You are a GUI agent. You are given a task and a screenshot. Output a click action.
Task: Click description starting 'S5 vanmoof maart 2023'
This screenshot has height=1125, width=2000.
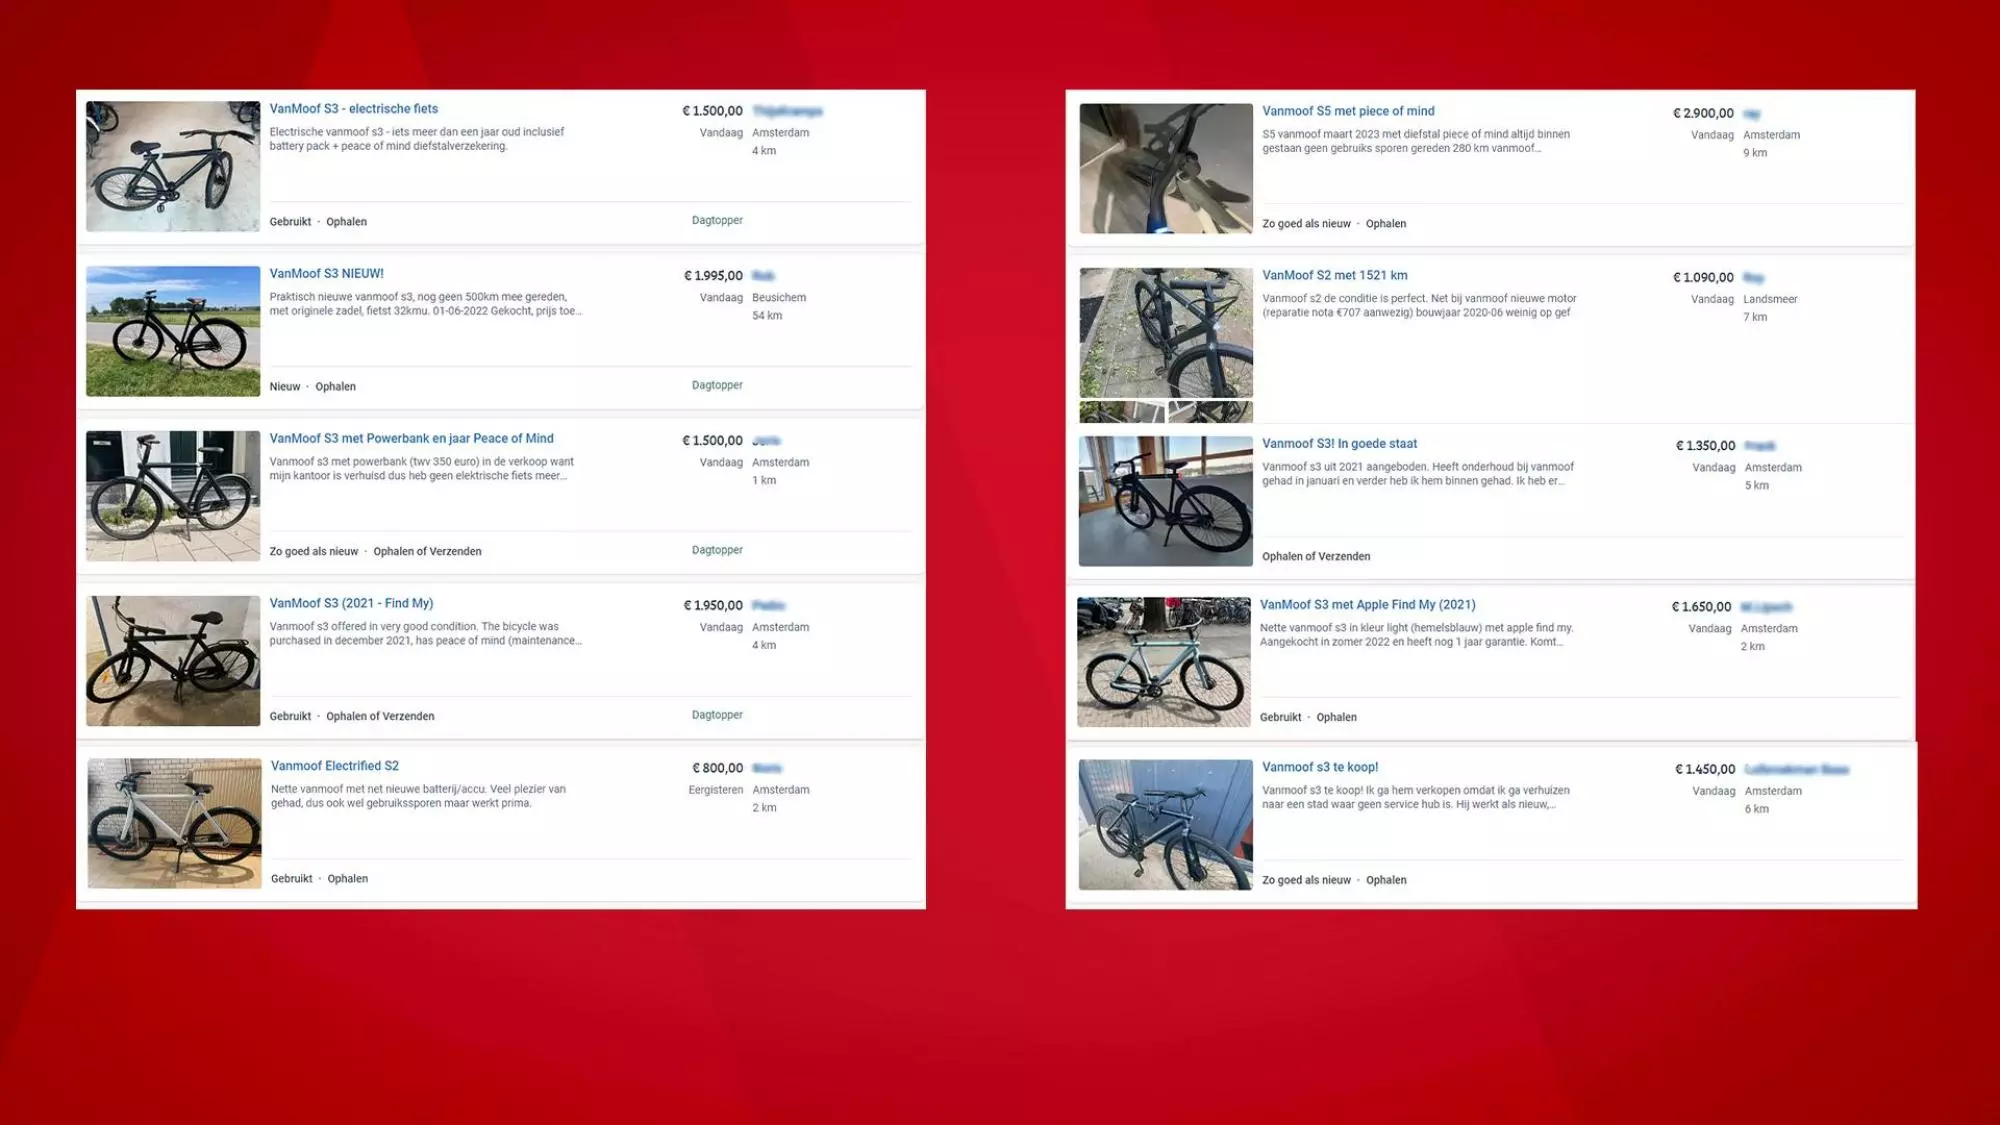tap(1415, 141)
